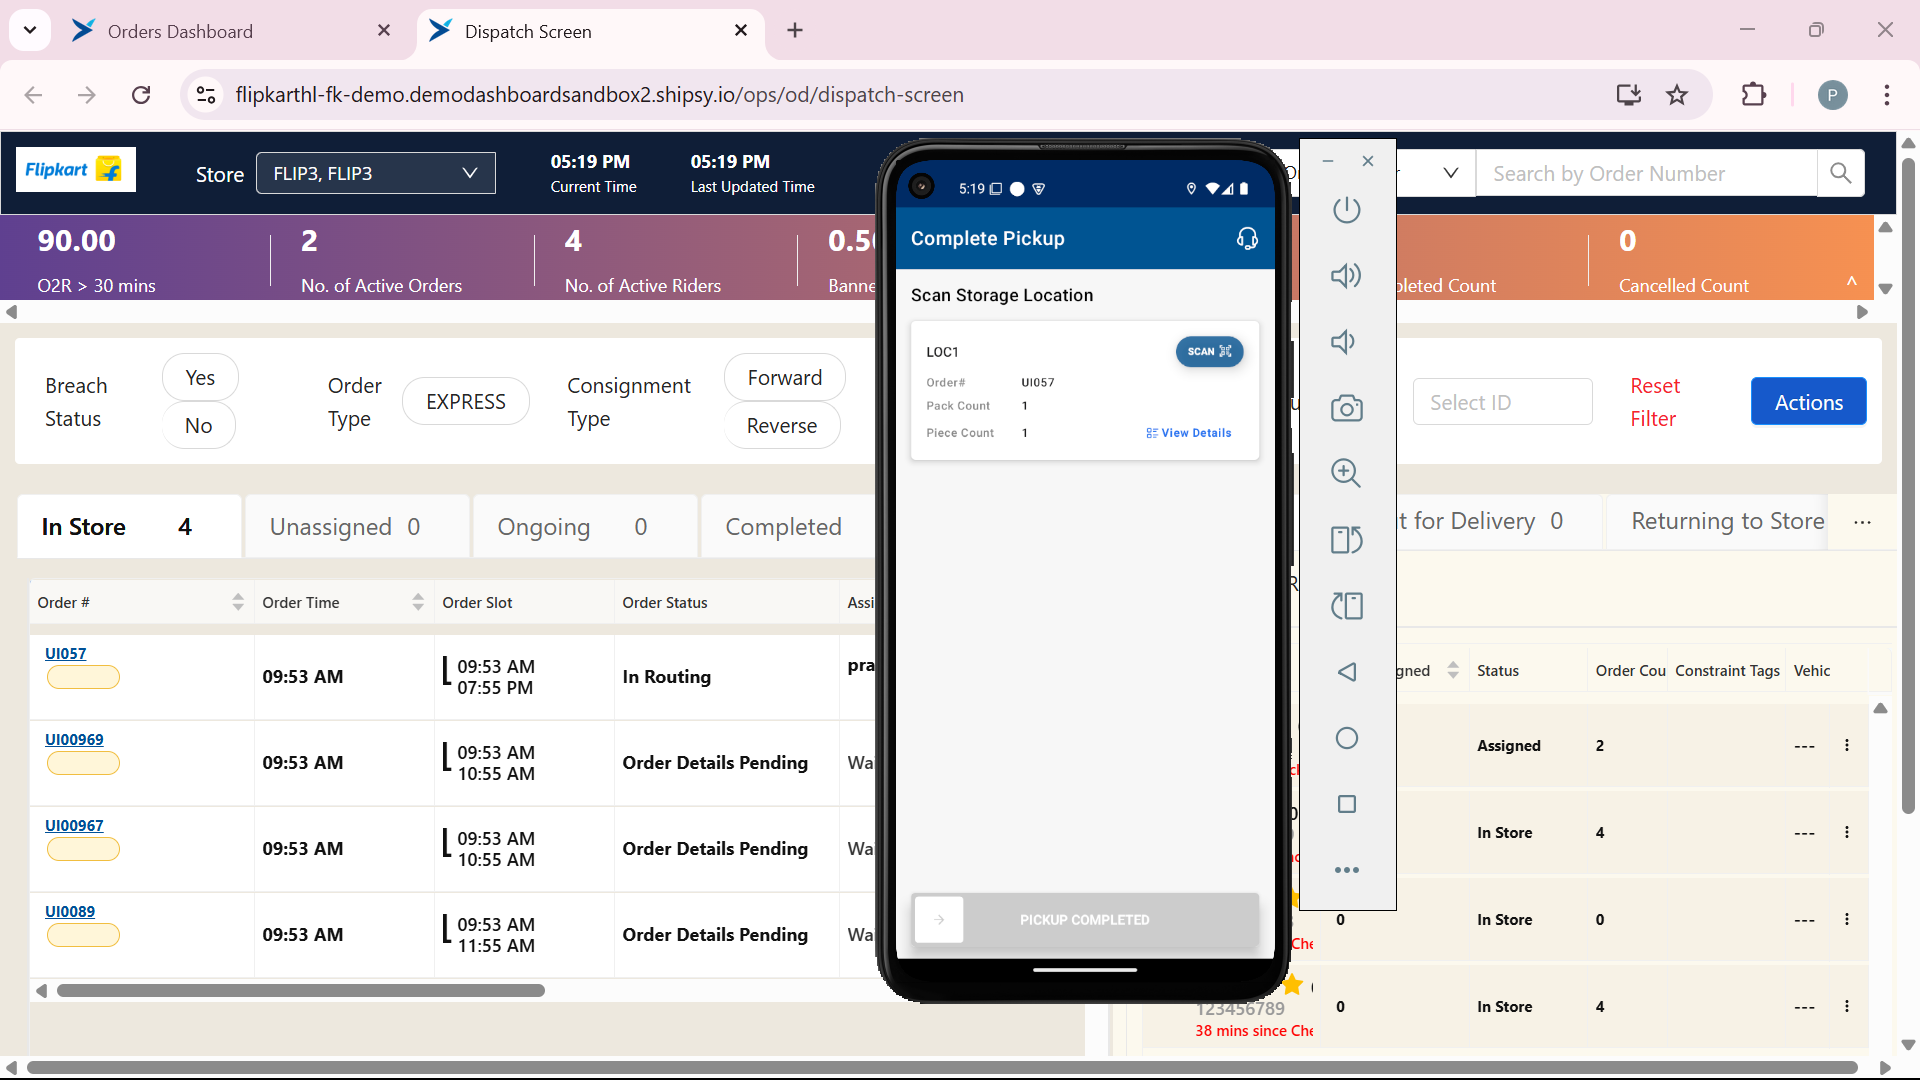Click SCAN button for LOC1

point(1209,352)
